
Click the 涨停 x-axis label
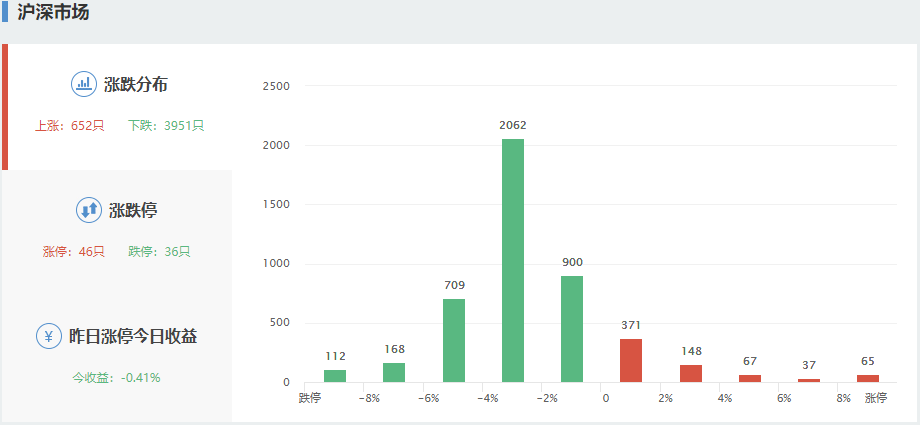pyautogui.click(x=876, y=399)
